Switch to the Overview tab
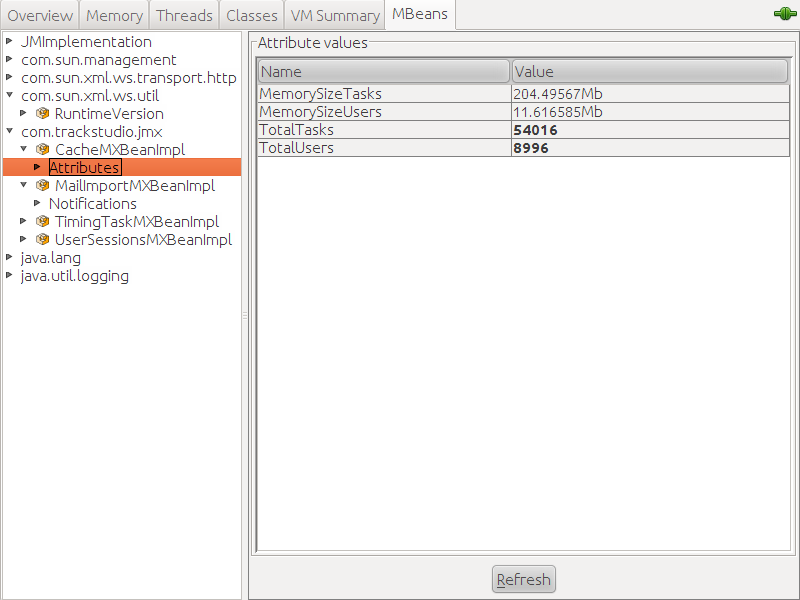Screen dimensions: 800x600 (40, 15)
